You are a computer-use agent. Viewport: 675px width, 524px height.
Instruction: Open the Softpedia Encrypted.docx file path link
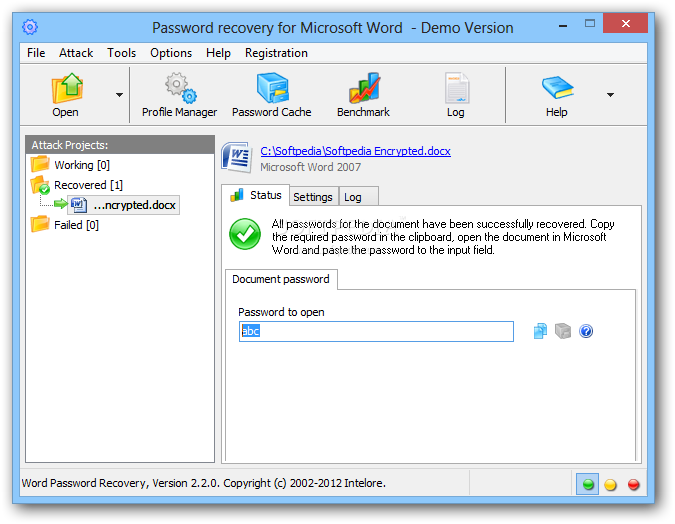tap(355, 151)
